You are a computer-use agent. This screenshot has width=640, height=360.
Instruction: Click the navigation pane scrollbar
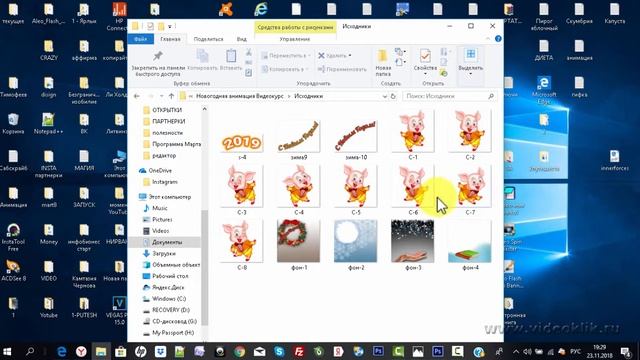tap(204, 267)
